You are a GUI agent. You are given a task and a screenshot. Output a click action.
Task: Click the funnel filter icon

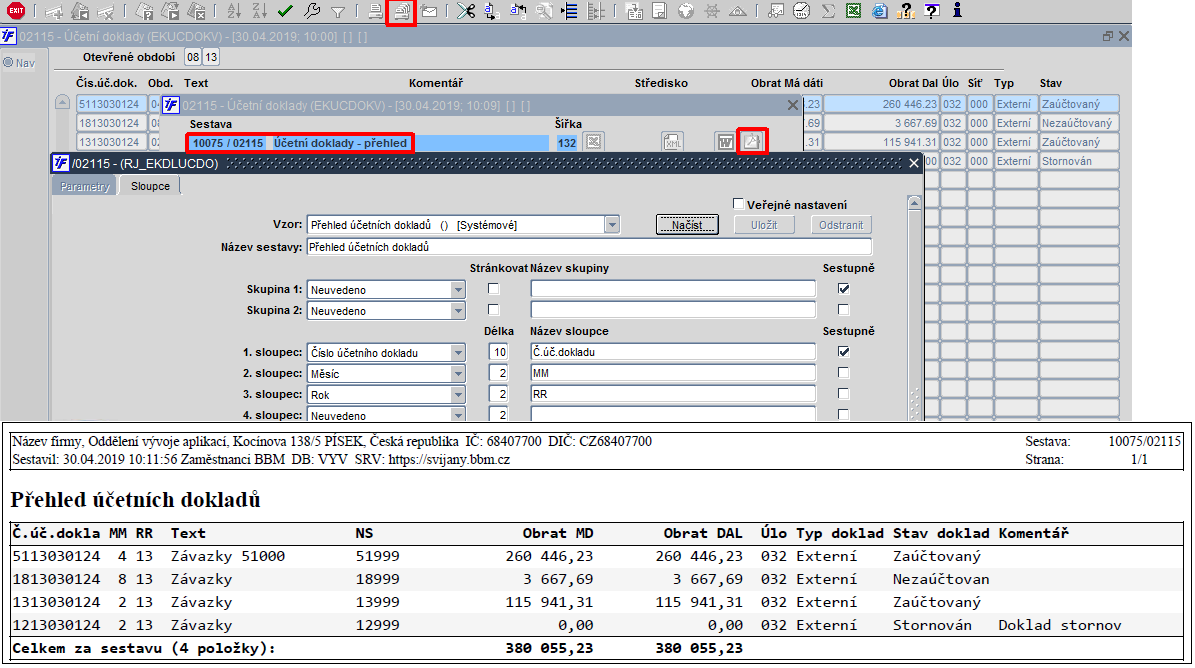[338, 11]
